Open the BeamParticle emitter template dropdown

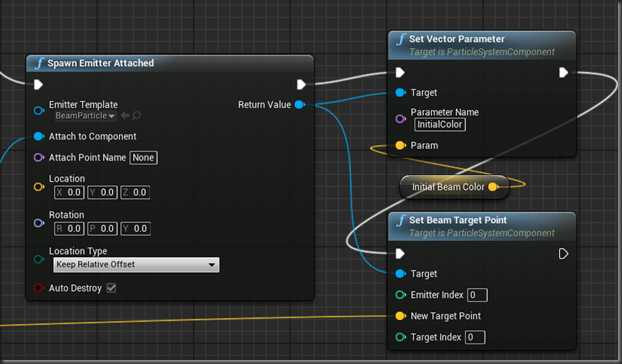85,116
